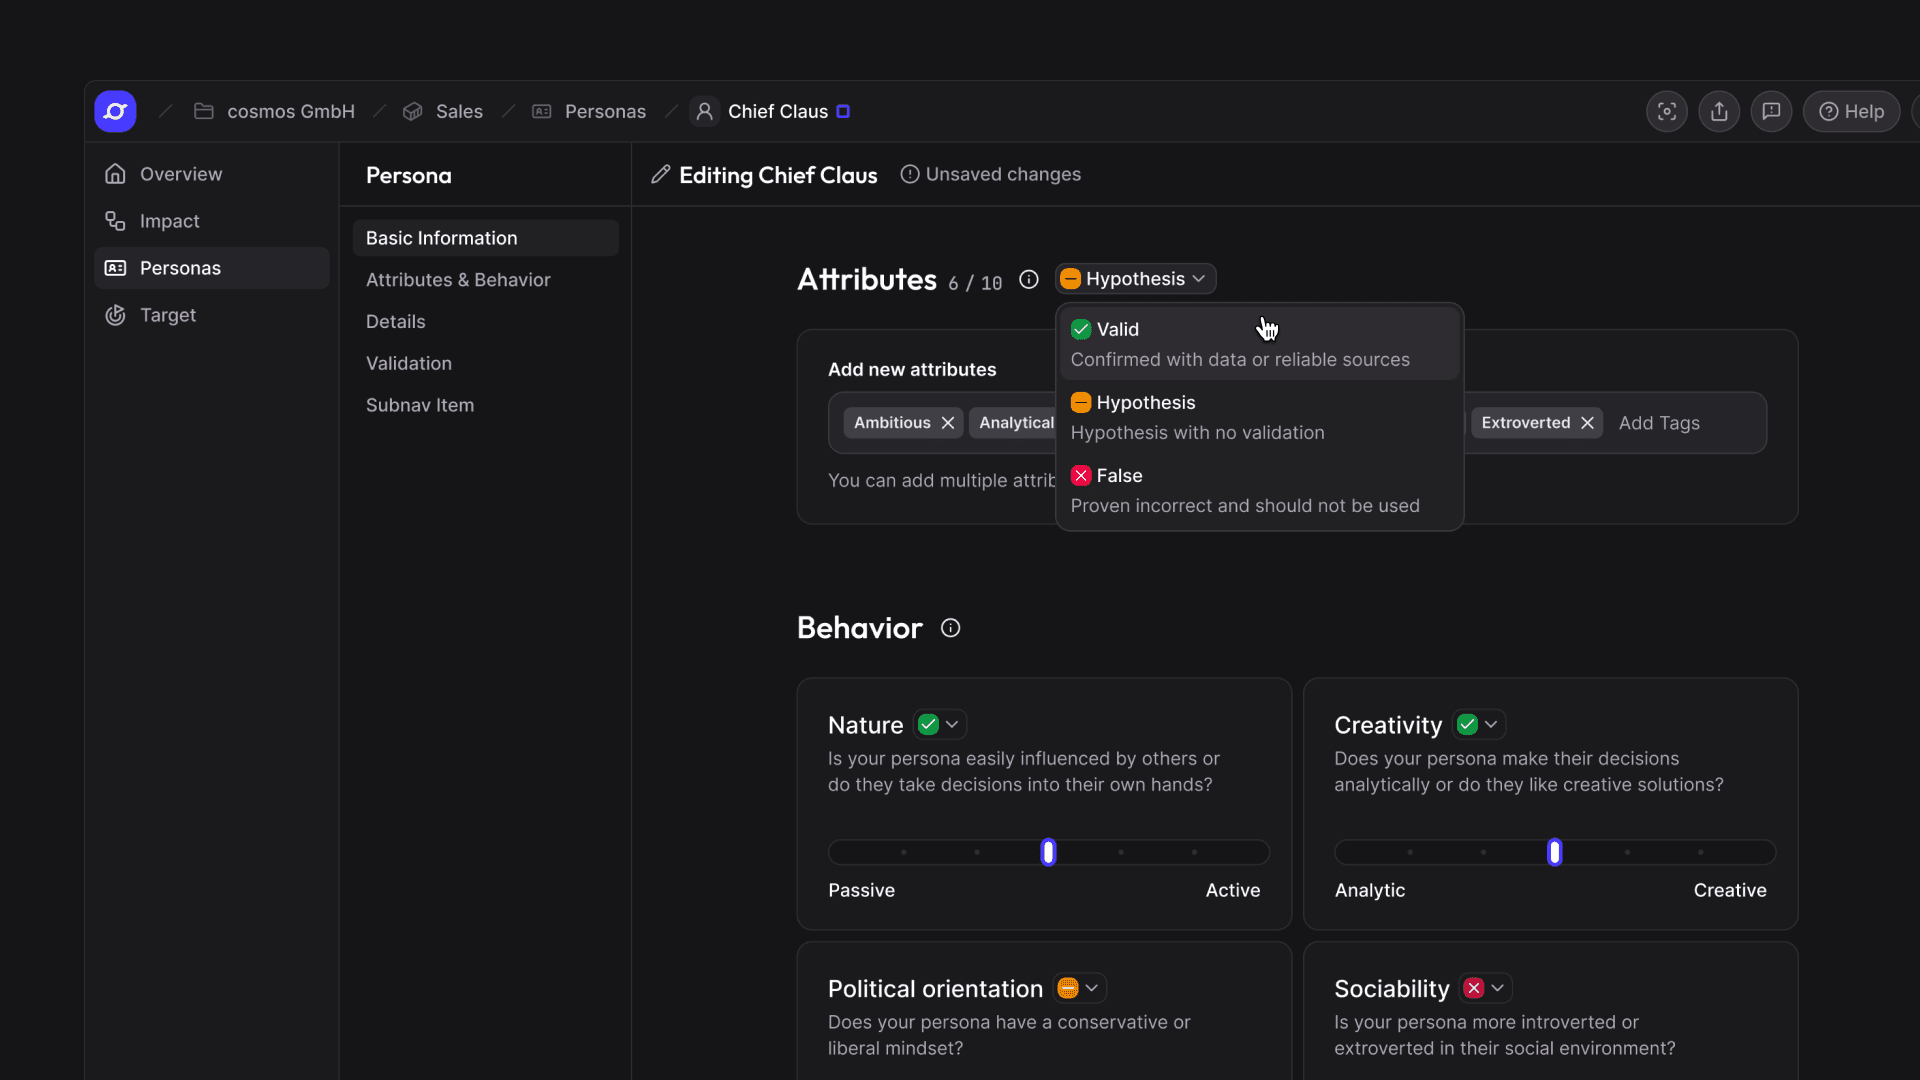
Task: Click the info icon next to Attributes
Action: 1028,279
